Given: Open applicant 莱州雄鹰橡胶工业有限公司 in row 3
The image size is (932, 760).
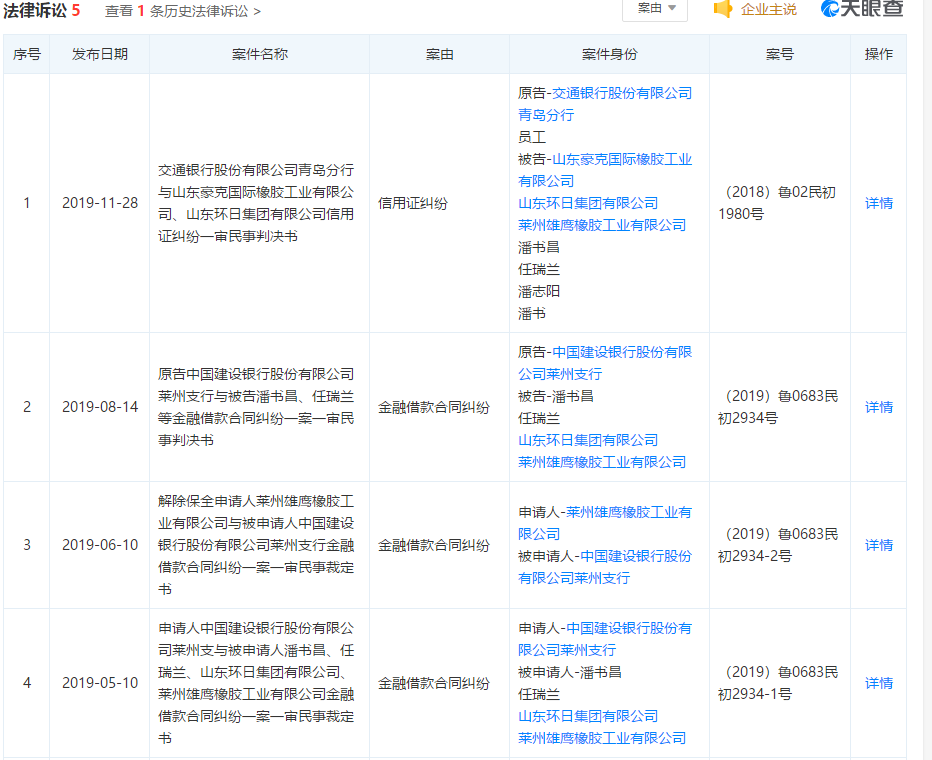Looking at the screenshot, I should tap(605, 523).
